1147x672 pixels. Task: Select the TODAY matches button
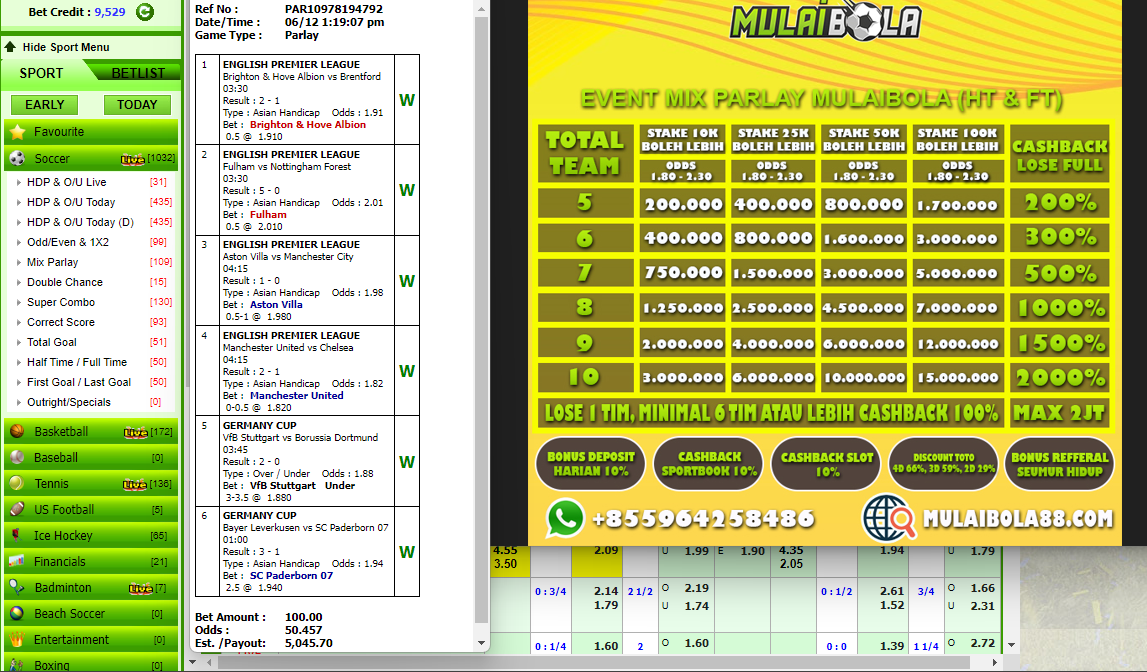(137, 105)
